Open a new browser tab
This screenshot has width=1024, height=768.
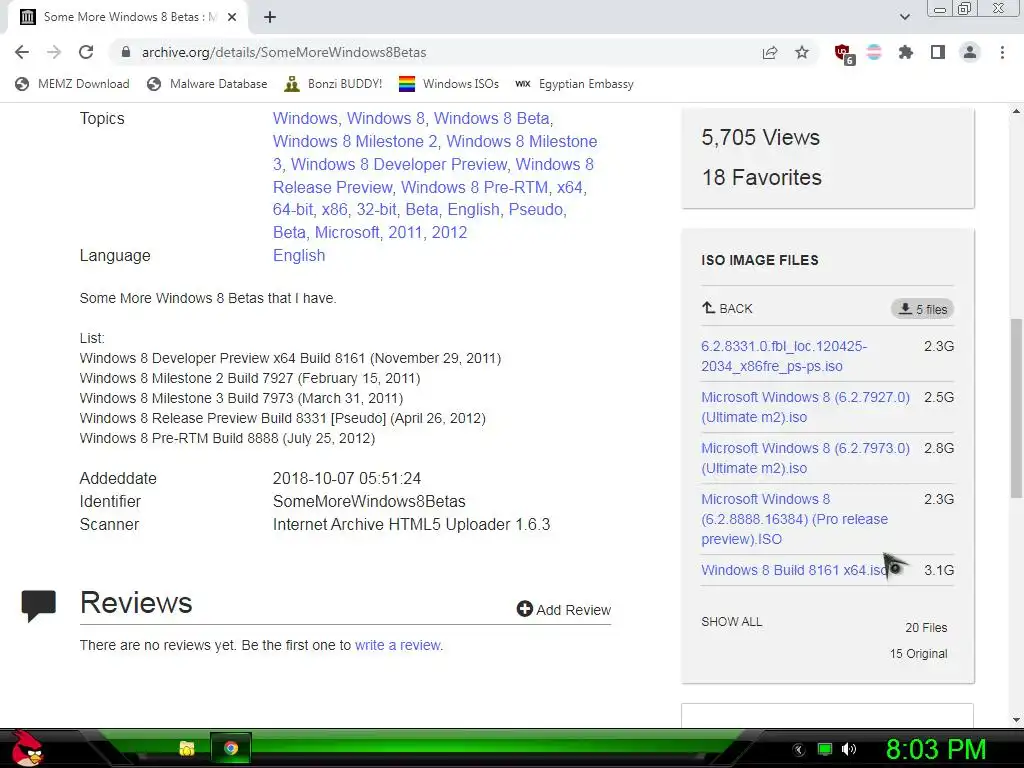coord(270,17)
